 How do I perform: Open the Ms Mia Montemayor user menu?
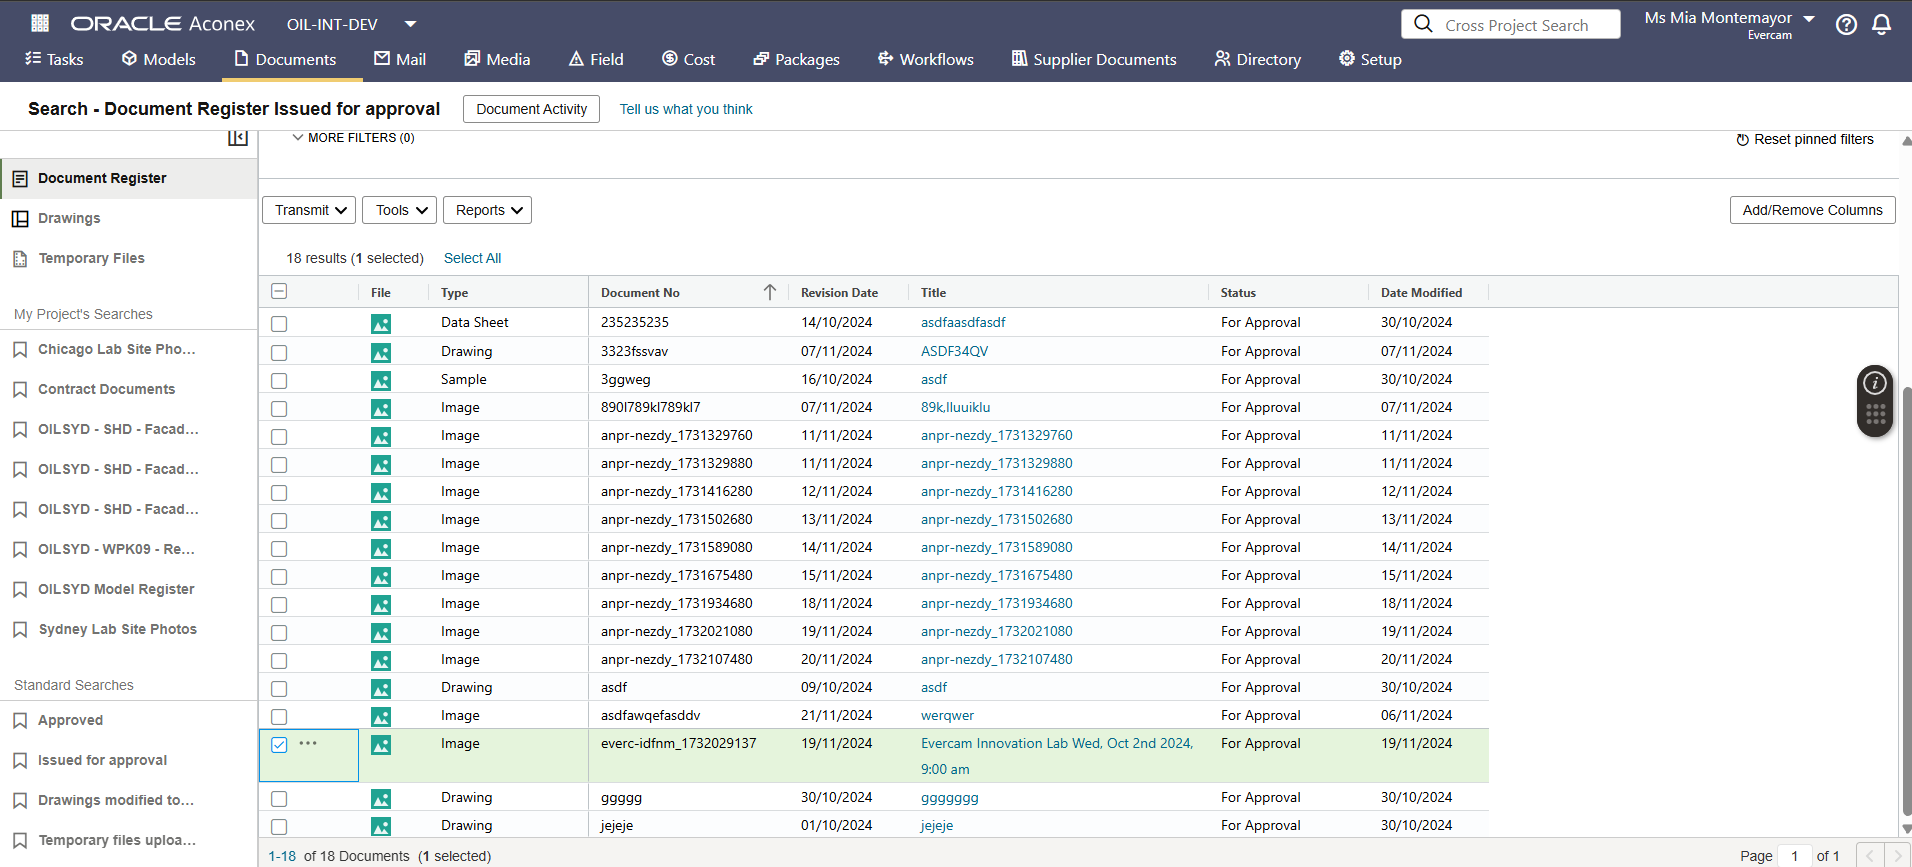pyautogui.click(x=1730, y=24)
